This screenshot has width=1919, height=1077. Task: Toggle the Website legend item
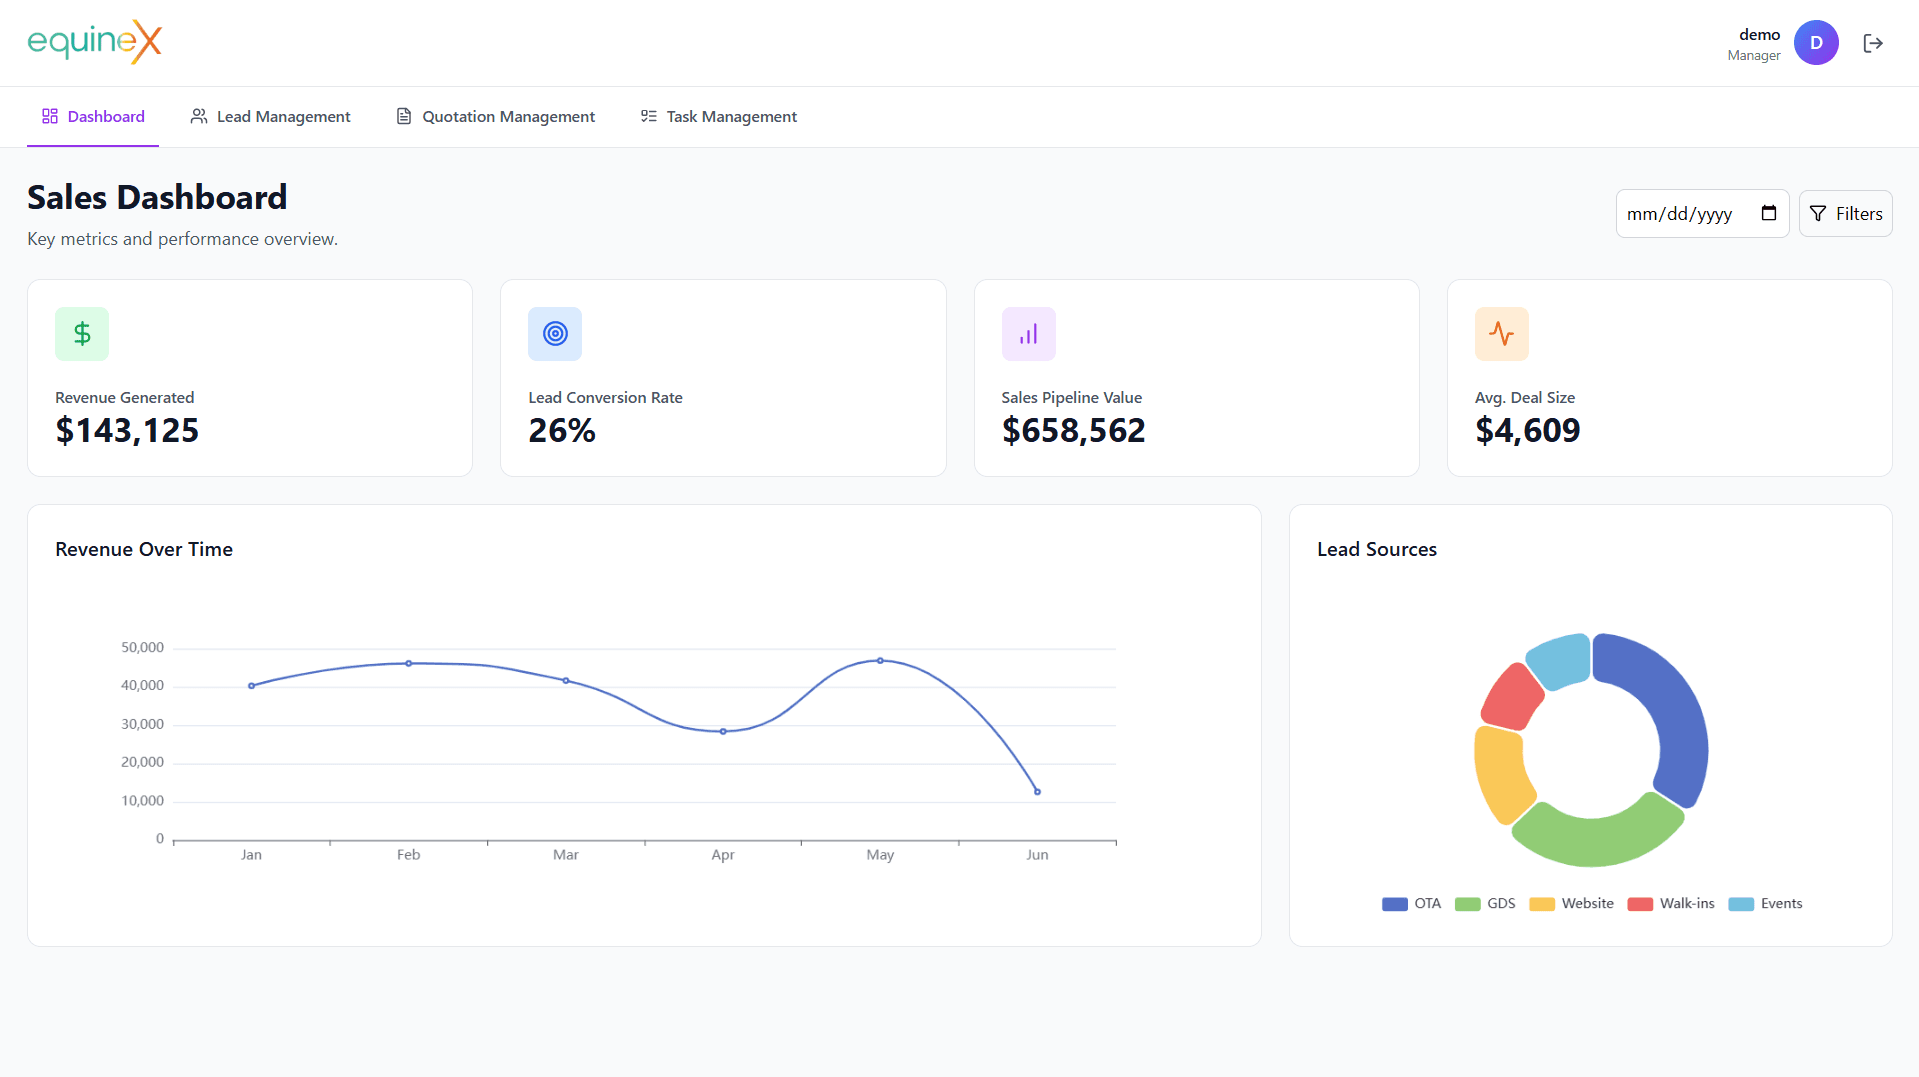pos(1571,904)
